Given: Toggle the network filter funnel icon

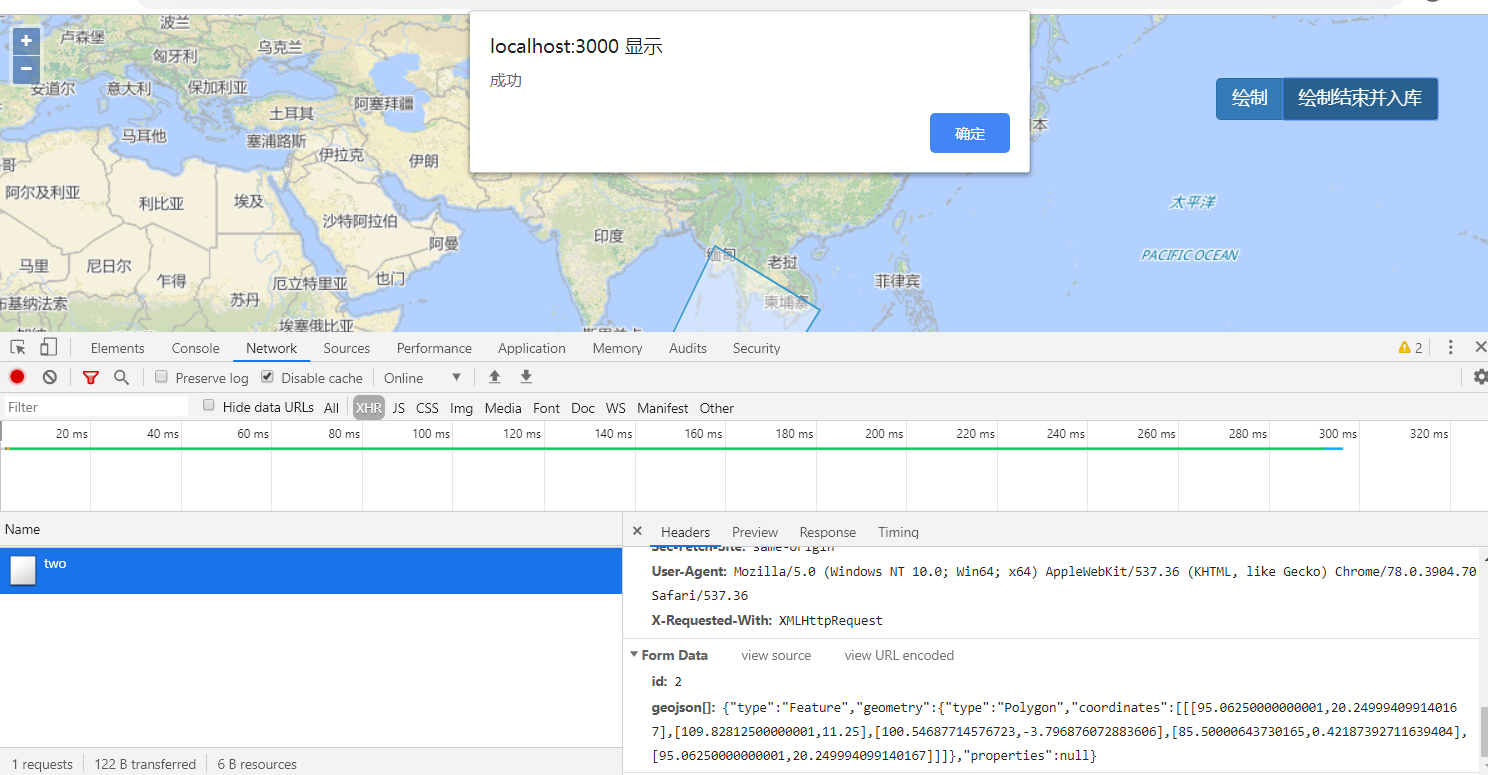Looking at the screenshot, I should point(91,377).
